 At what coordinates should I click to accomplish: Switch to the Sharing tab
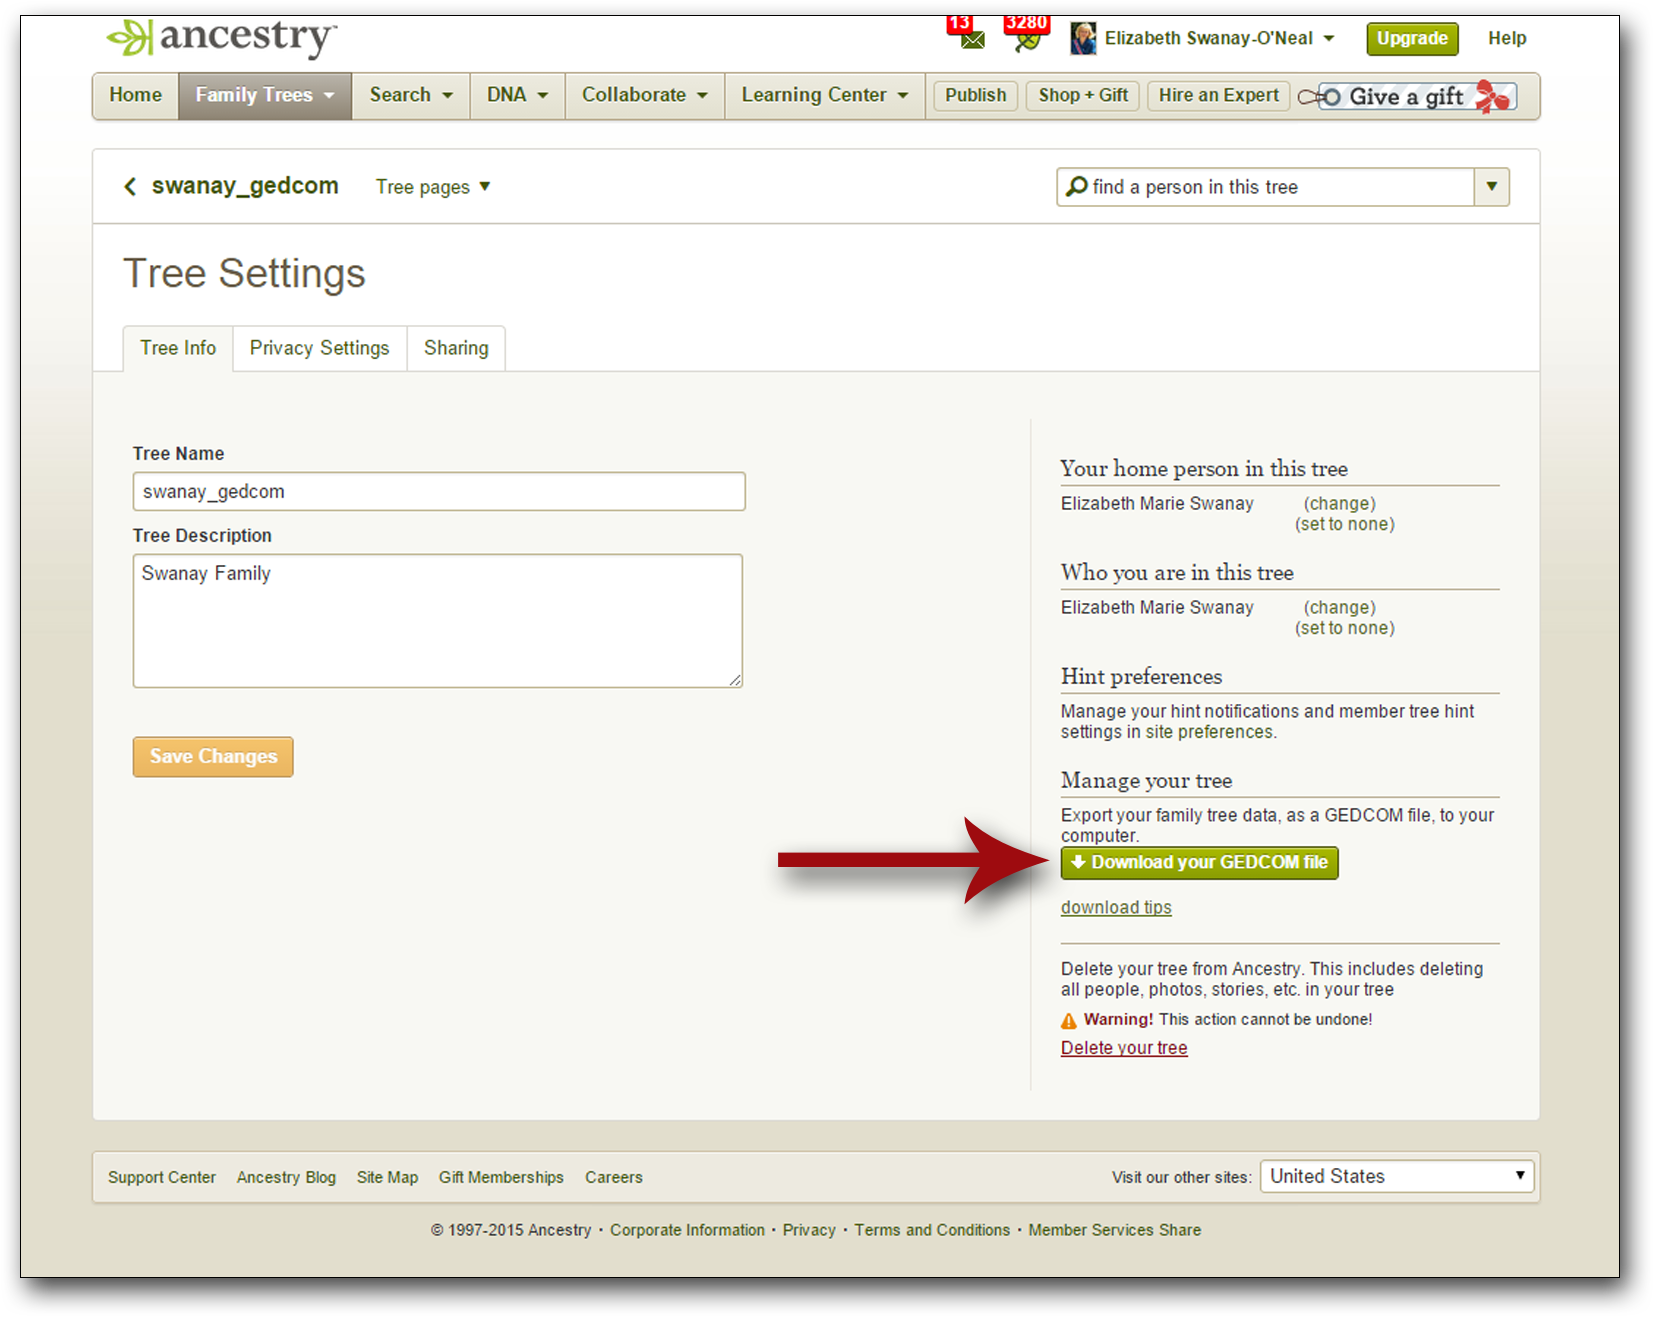pos(456,348)
